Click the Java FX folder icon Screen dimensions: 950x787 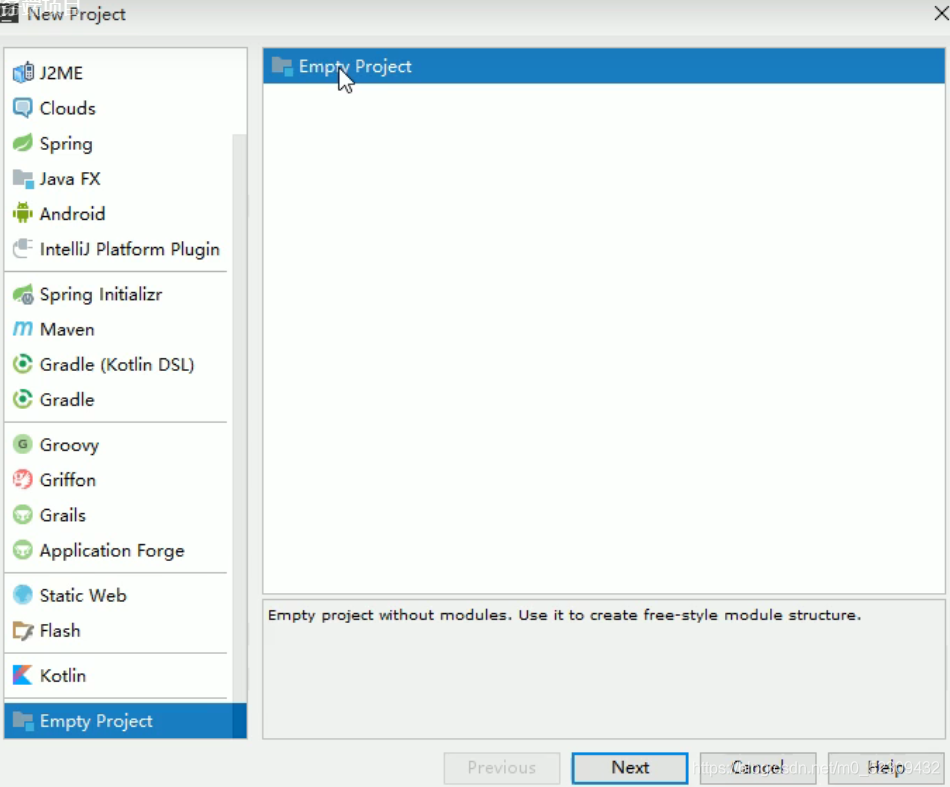click(x=23, y=179)
